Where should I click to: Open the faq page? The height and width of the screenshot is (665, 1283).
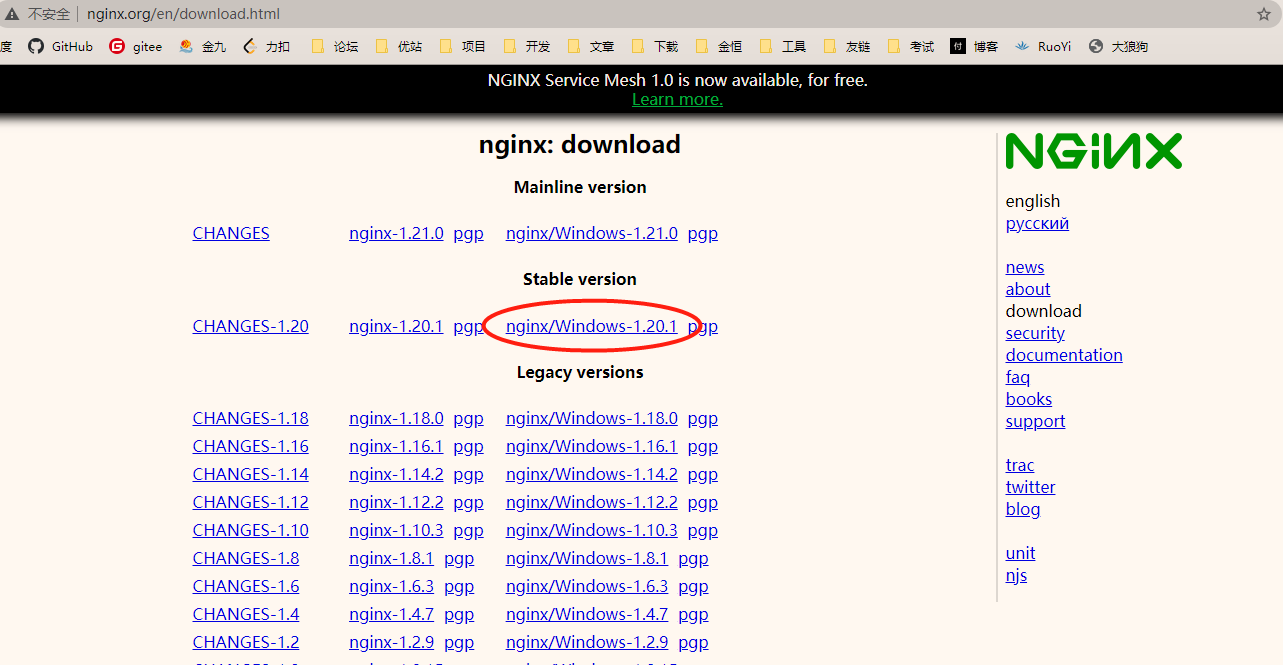click(x=1018, y=377)
